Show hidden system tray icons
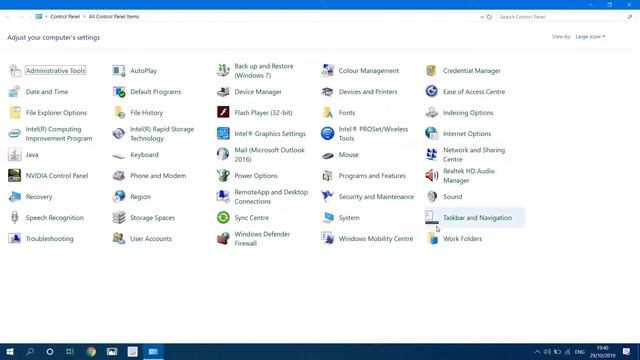The width and height of the screenshot is (640, 360). click(x=537, y=352)
